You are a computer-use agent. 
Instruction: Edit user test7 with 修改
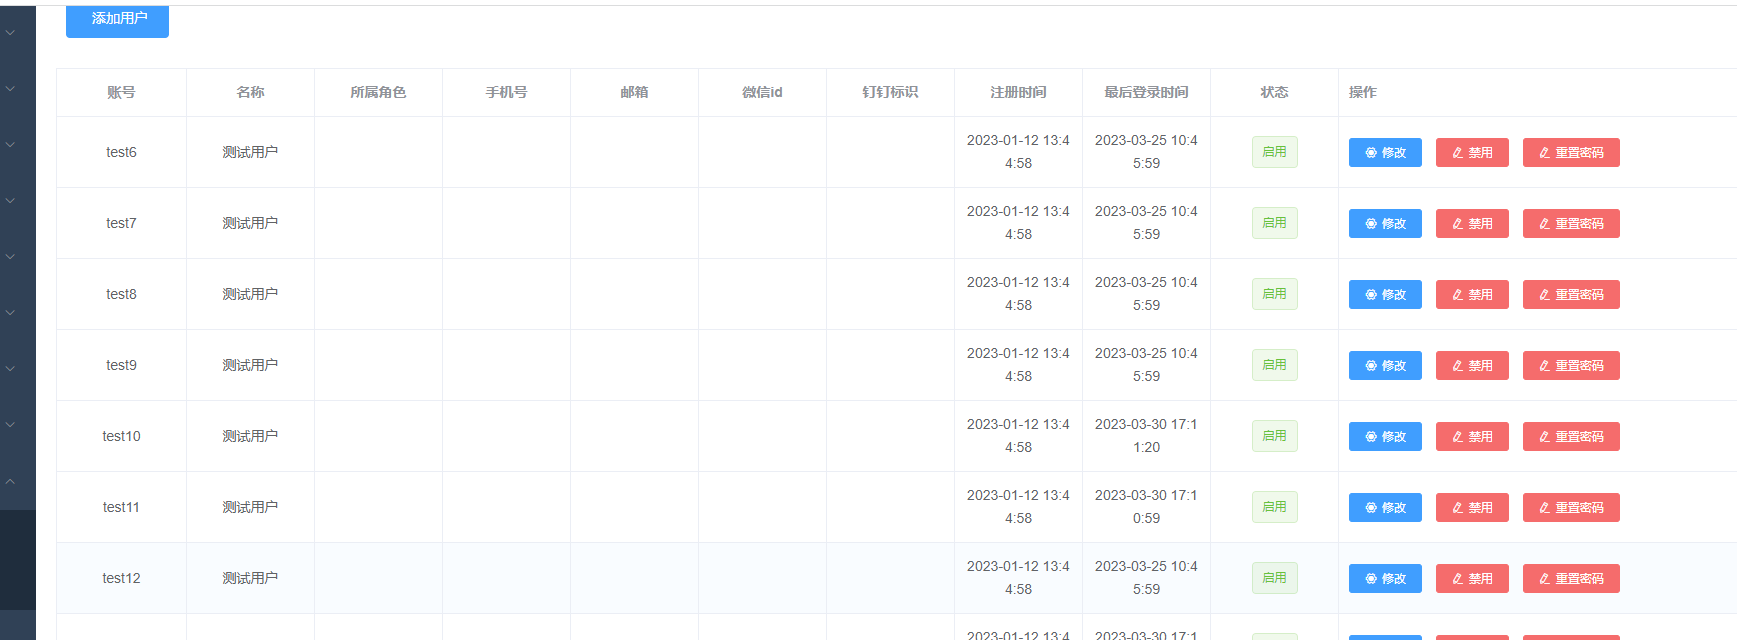pyautogui.click(x=1385, y=224)
